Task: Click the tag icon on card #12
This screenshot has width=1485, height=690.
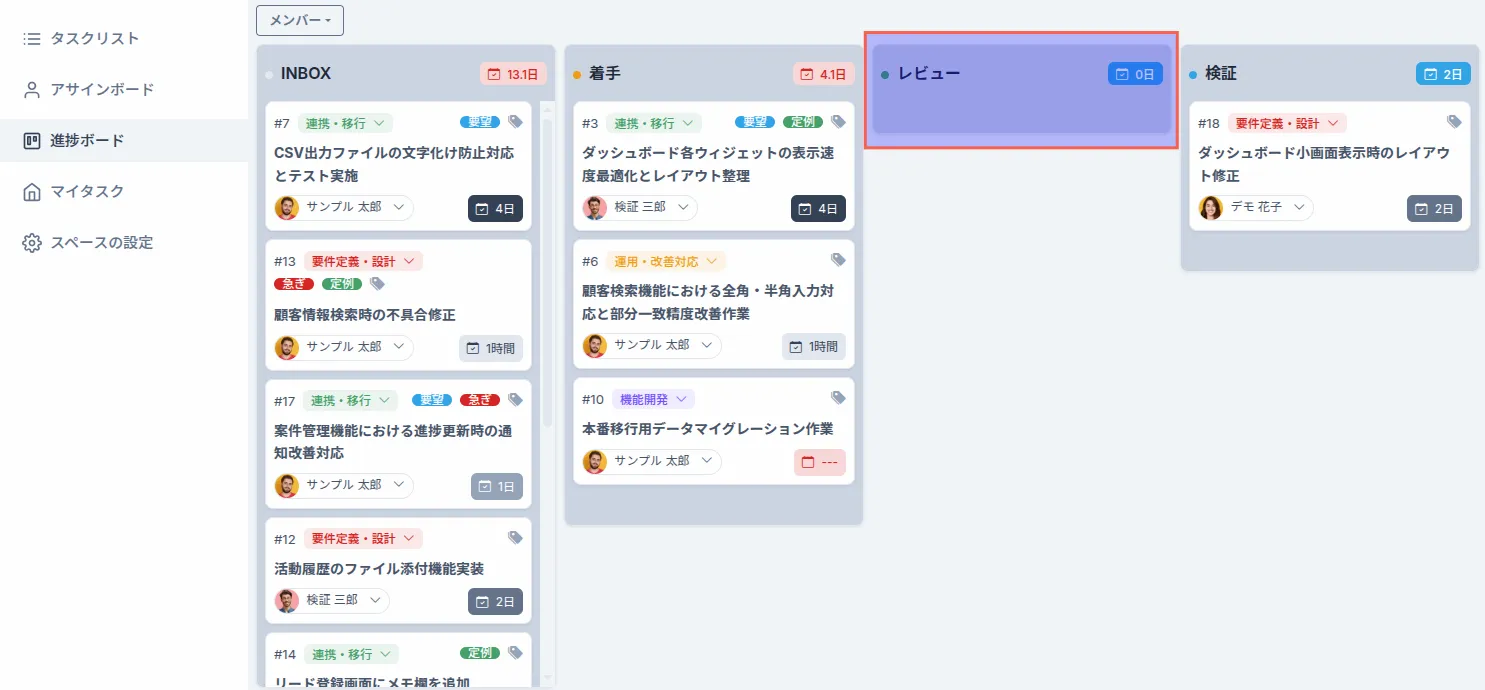Action: coord(515,537)
